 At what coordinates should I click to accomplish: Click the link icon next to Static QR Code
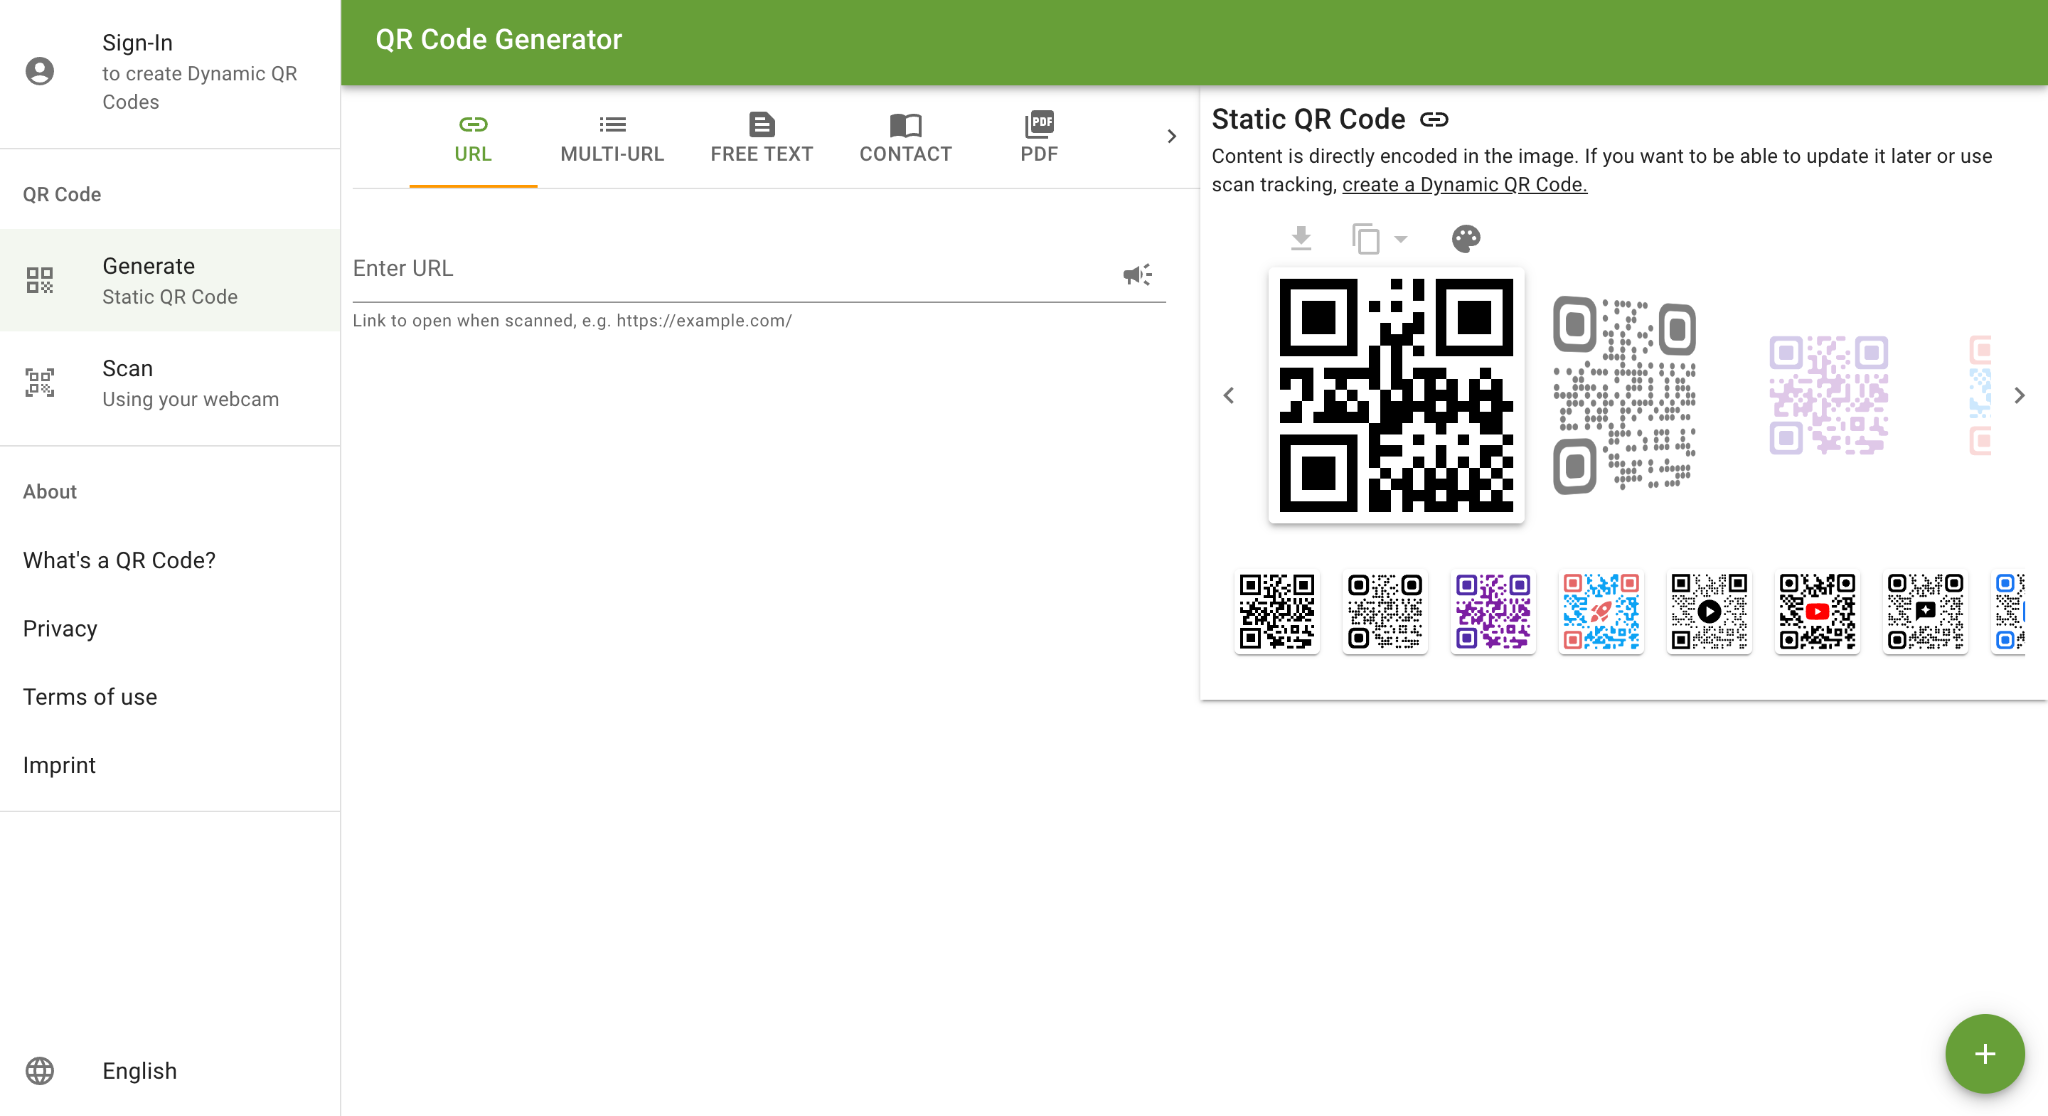pyautogui.click(x=1435, y=118)
